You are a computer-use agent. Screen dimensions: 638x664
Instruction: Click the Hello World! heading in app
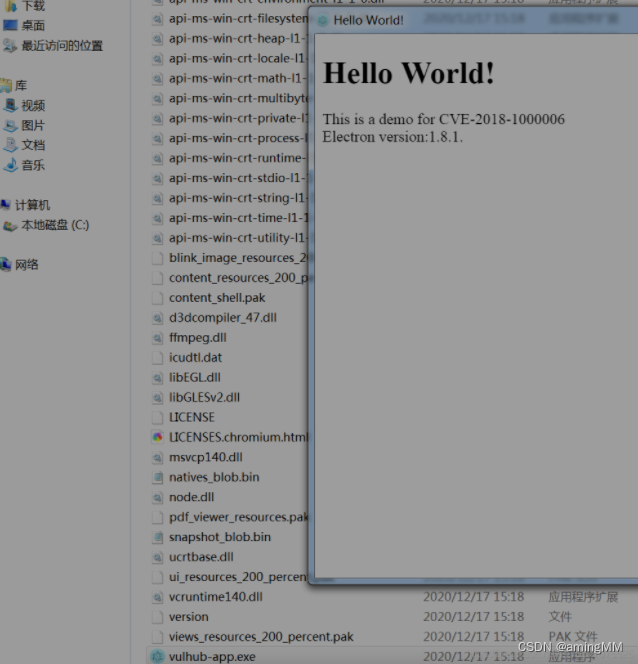click(x=409, y=73)
